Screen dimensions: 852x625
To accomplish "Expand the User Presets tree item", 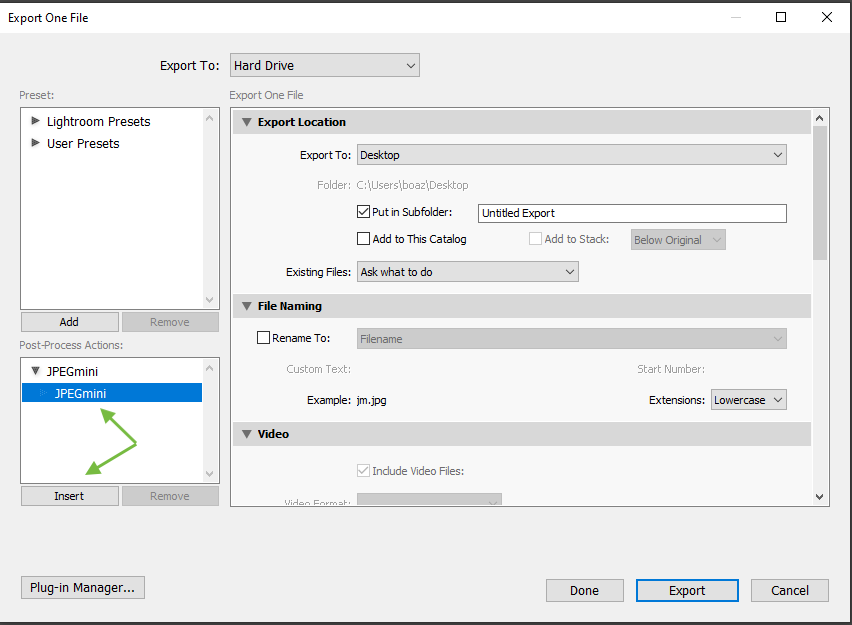I will 35,143.
